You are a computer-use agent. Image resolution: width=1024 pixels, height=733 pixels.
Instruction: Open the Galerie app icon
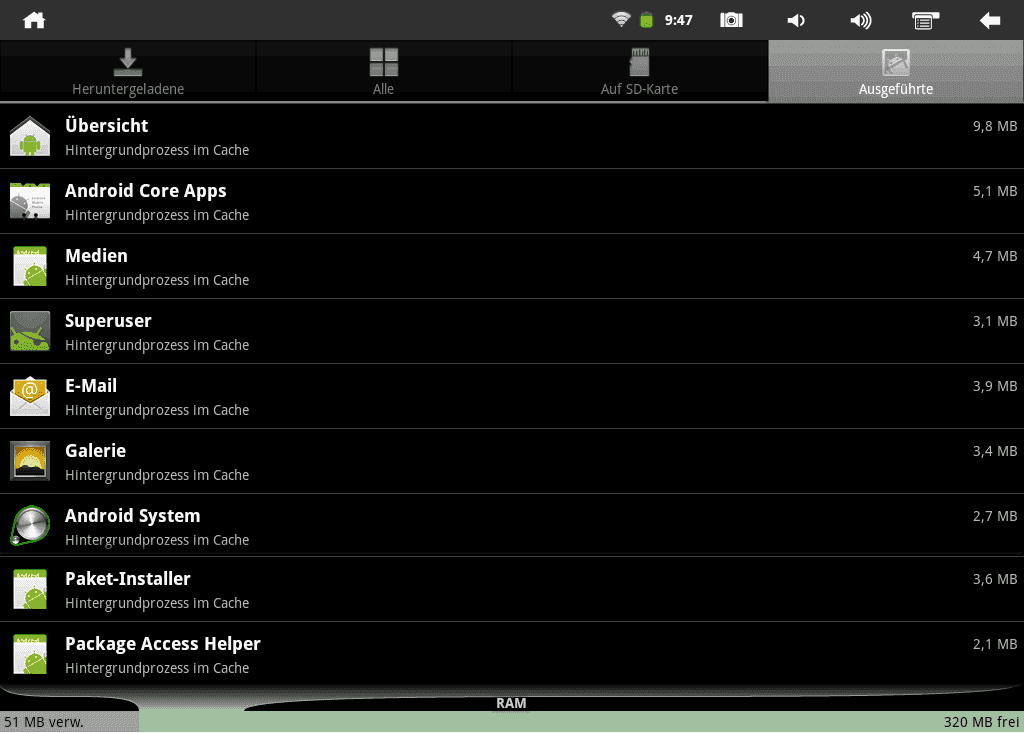[30, 461]
